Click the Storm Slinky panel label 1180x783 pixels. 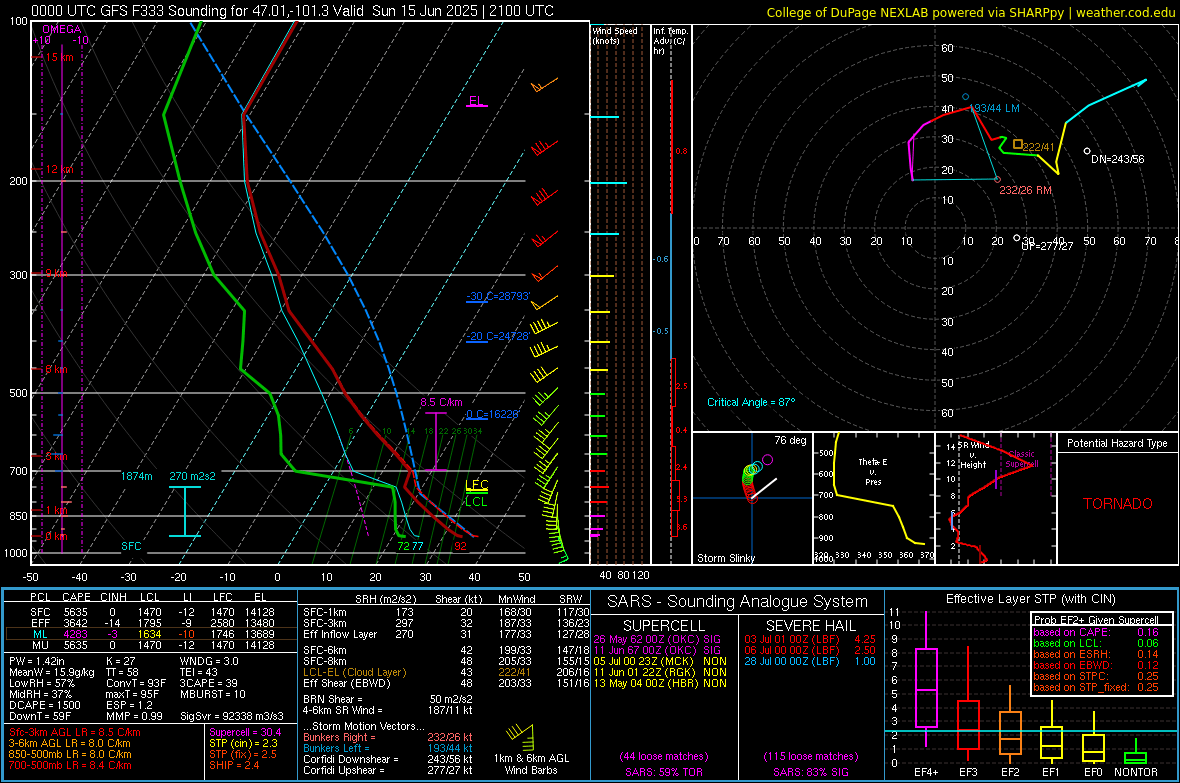point(726,558)
